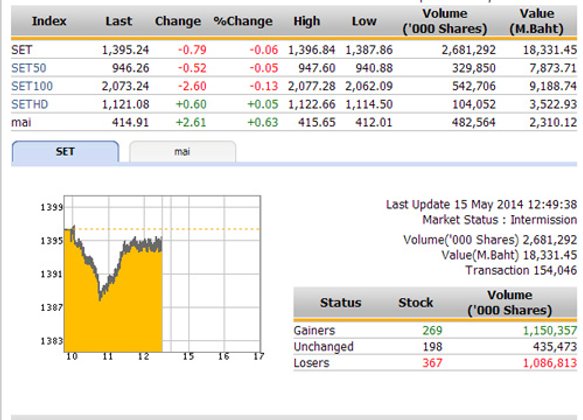
Task: Click the Unchanged status row label
Action: click(323, 347)
